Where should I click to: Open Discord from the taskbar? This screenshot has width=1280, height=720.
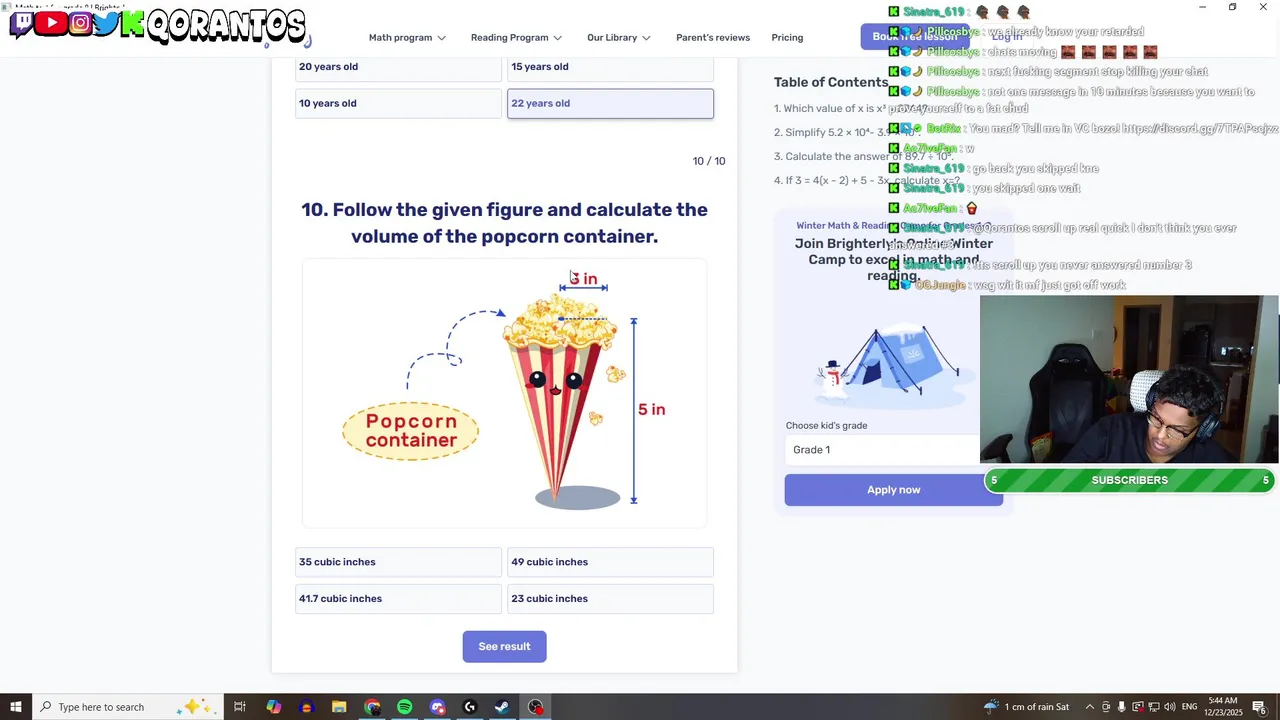(437, 707)
